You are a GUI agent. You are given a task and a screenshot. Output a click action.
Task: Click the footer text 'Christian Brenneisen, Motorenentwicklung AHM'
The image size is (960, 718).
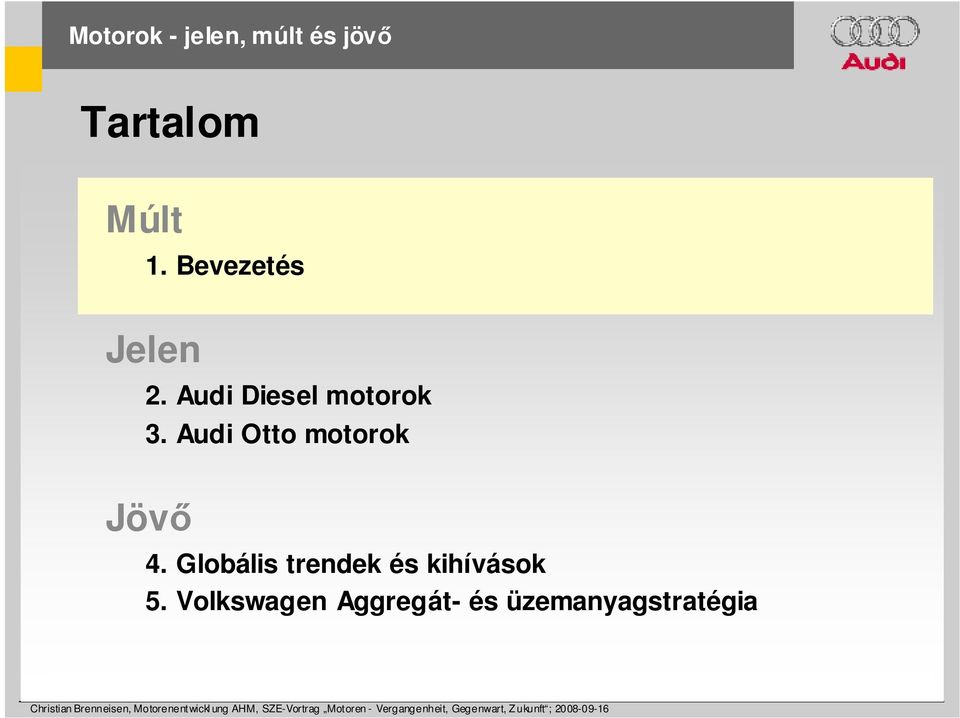pyautogui.click(x=141, y=709)
